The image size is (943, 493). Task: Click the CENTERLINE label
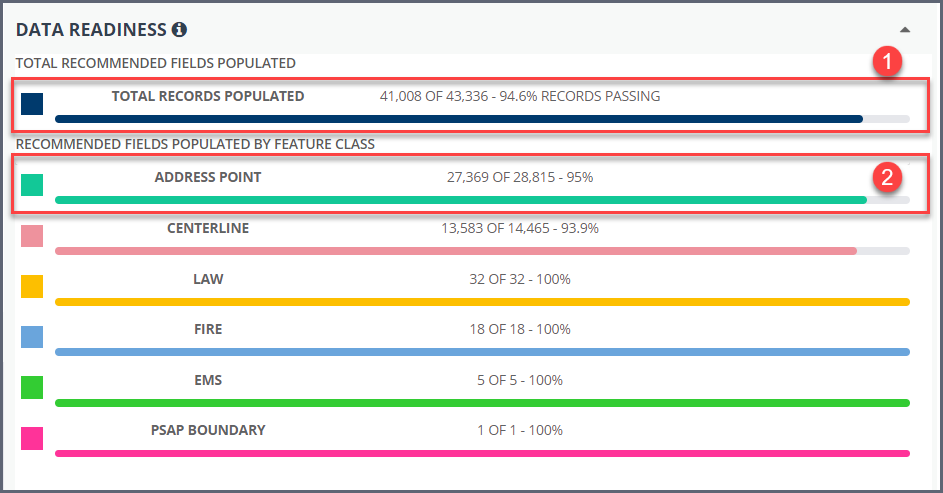208,228
